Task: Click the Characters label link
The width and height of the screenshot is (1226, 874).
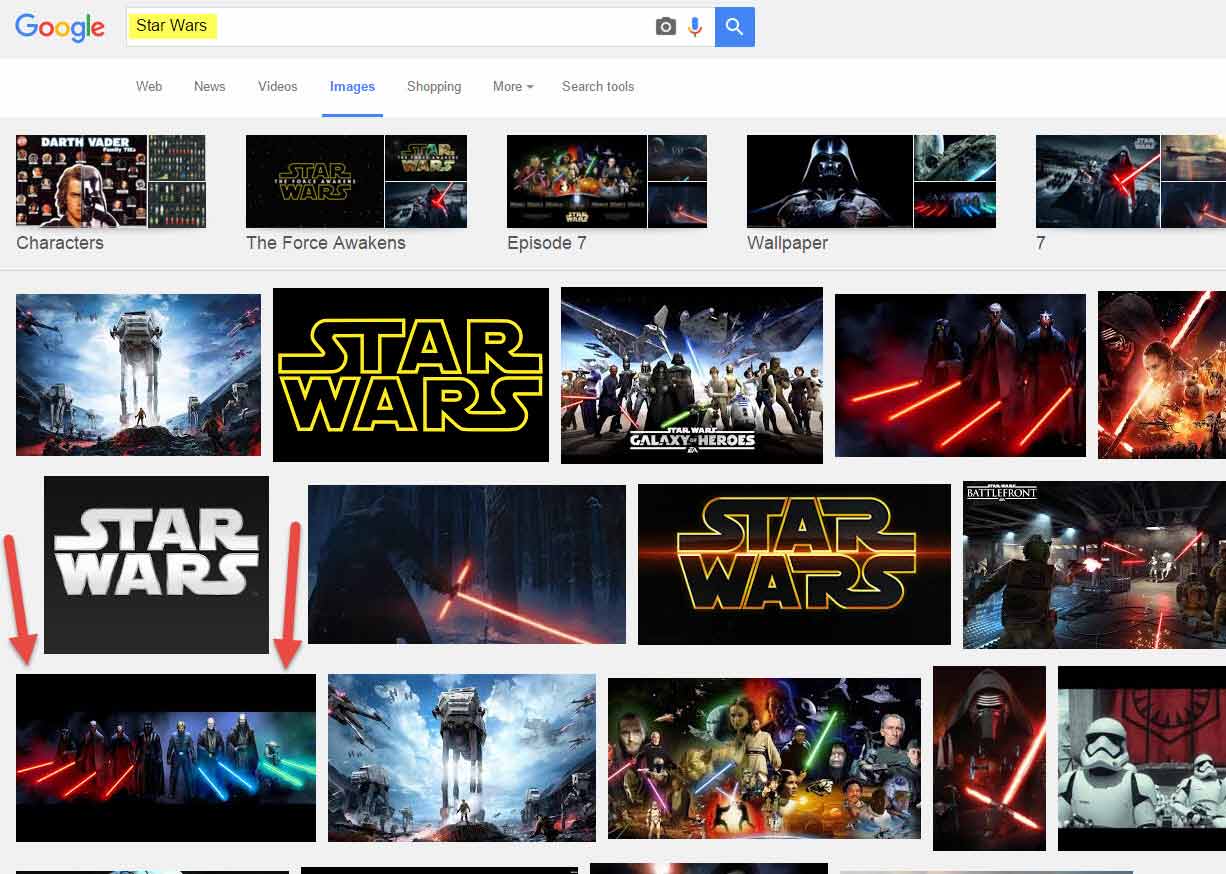Action: point(60,243)
